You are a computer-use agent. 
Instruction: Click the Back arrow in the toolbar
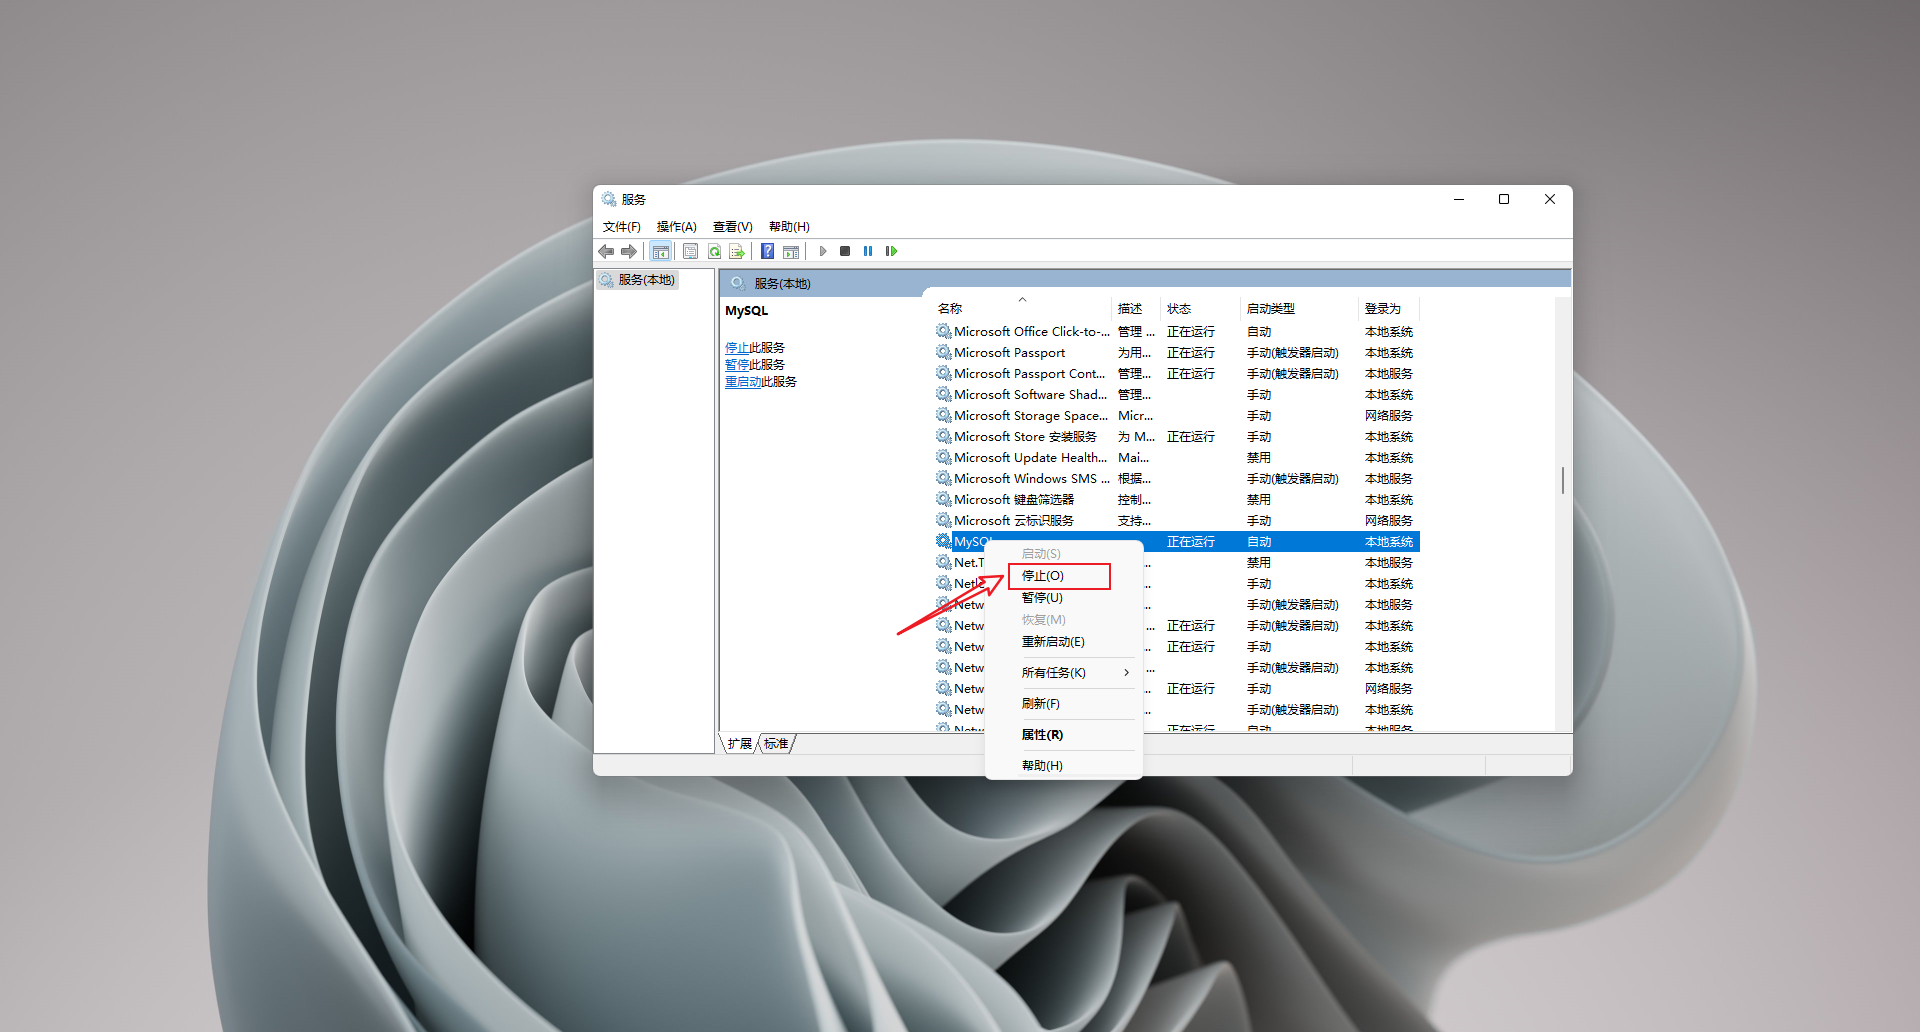click(x=606, y=251)
